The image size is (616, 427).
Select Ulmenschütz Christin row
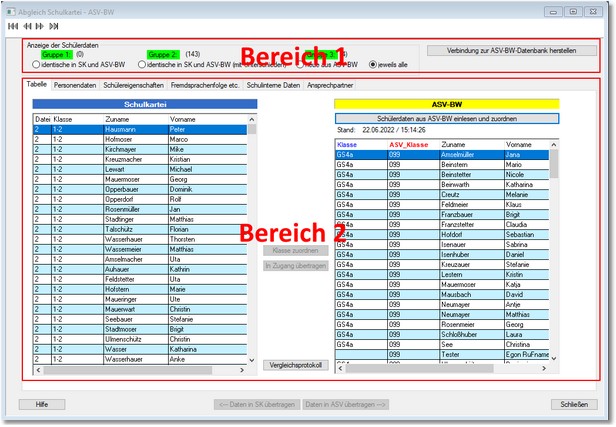click(x=140, y=339)
